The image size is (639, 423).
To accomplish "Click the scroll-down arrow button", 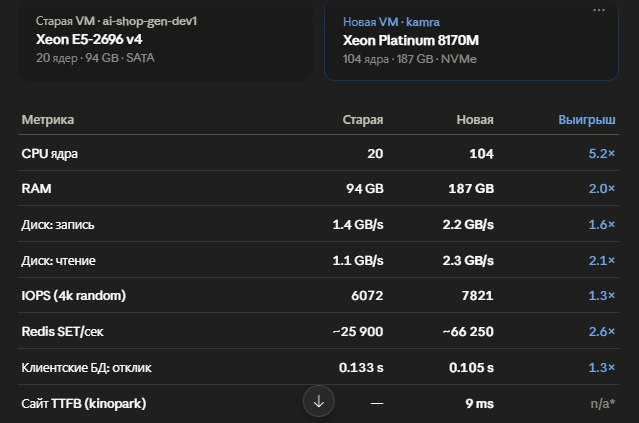I will (x=319, y=401).
